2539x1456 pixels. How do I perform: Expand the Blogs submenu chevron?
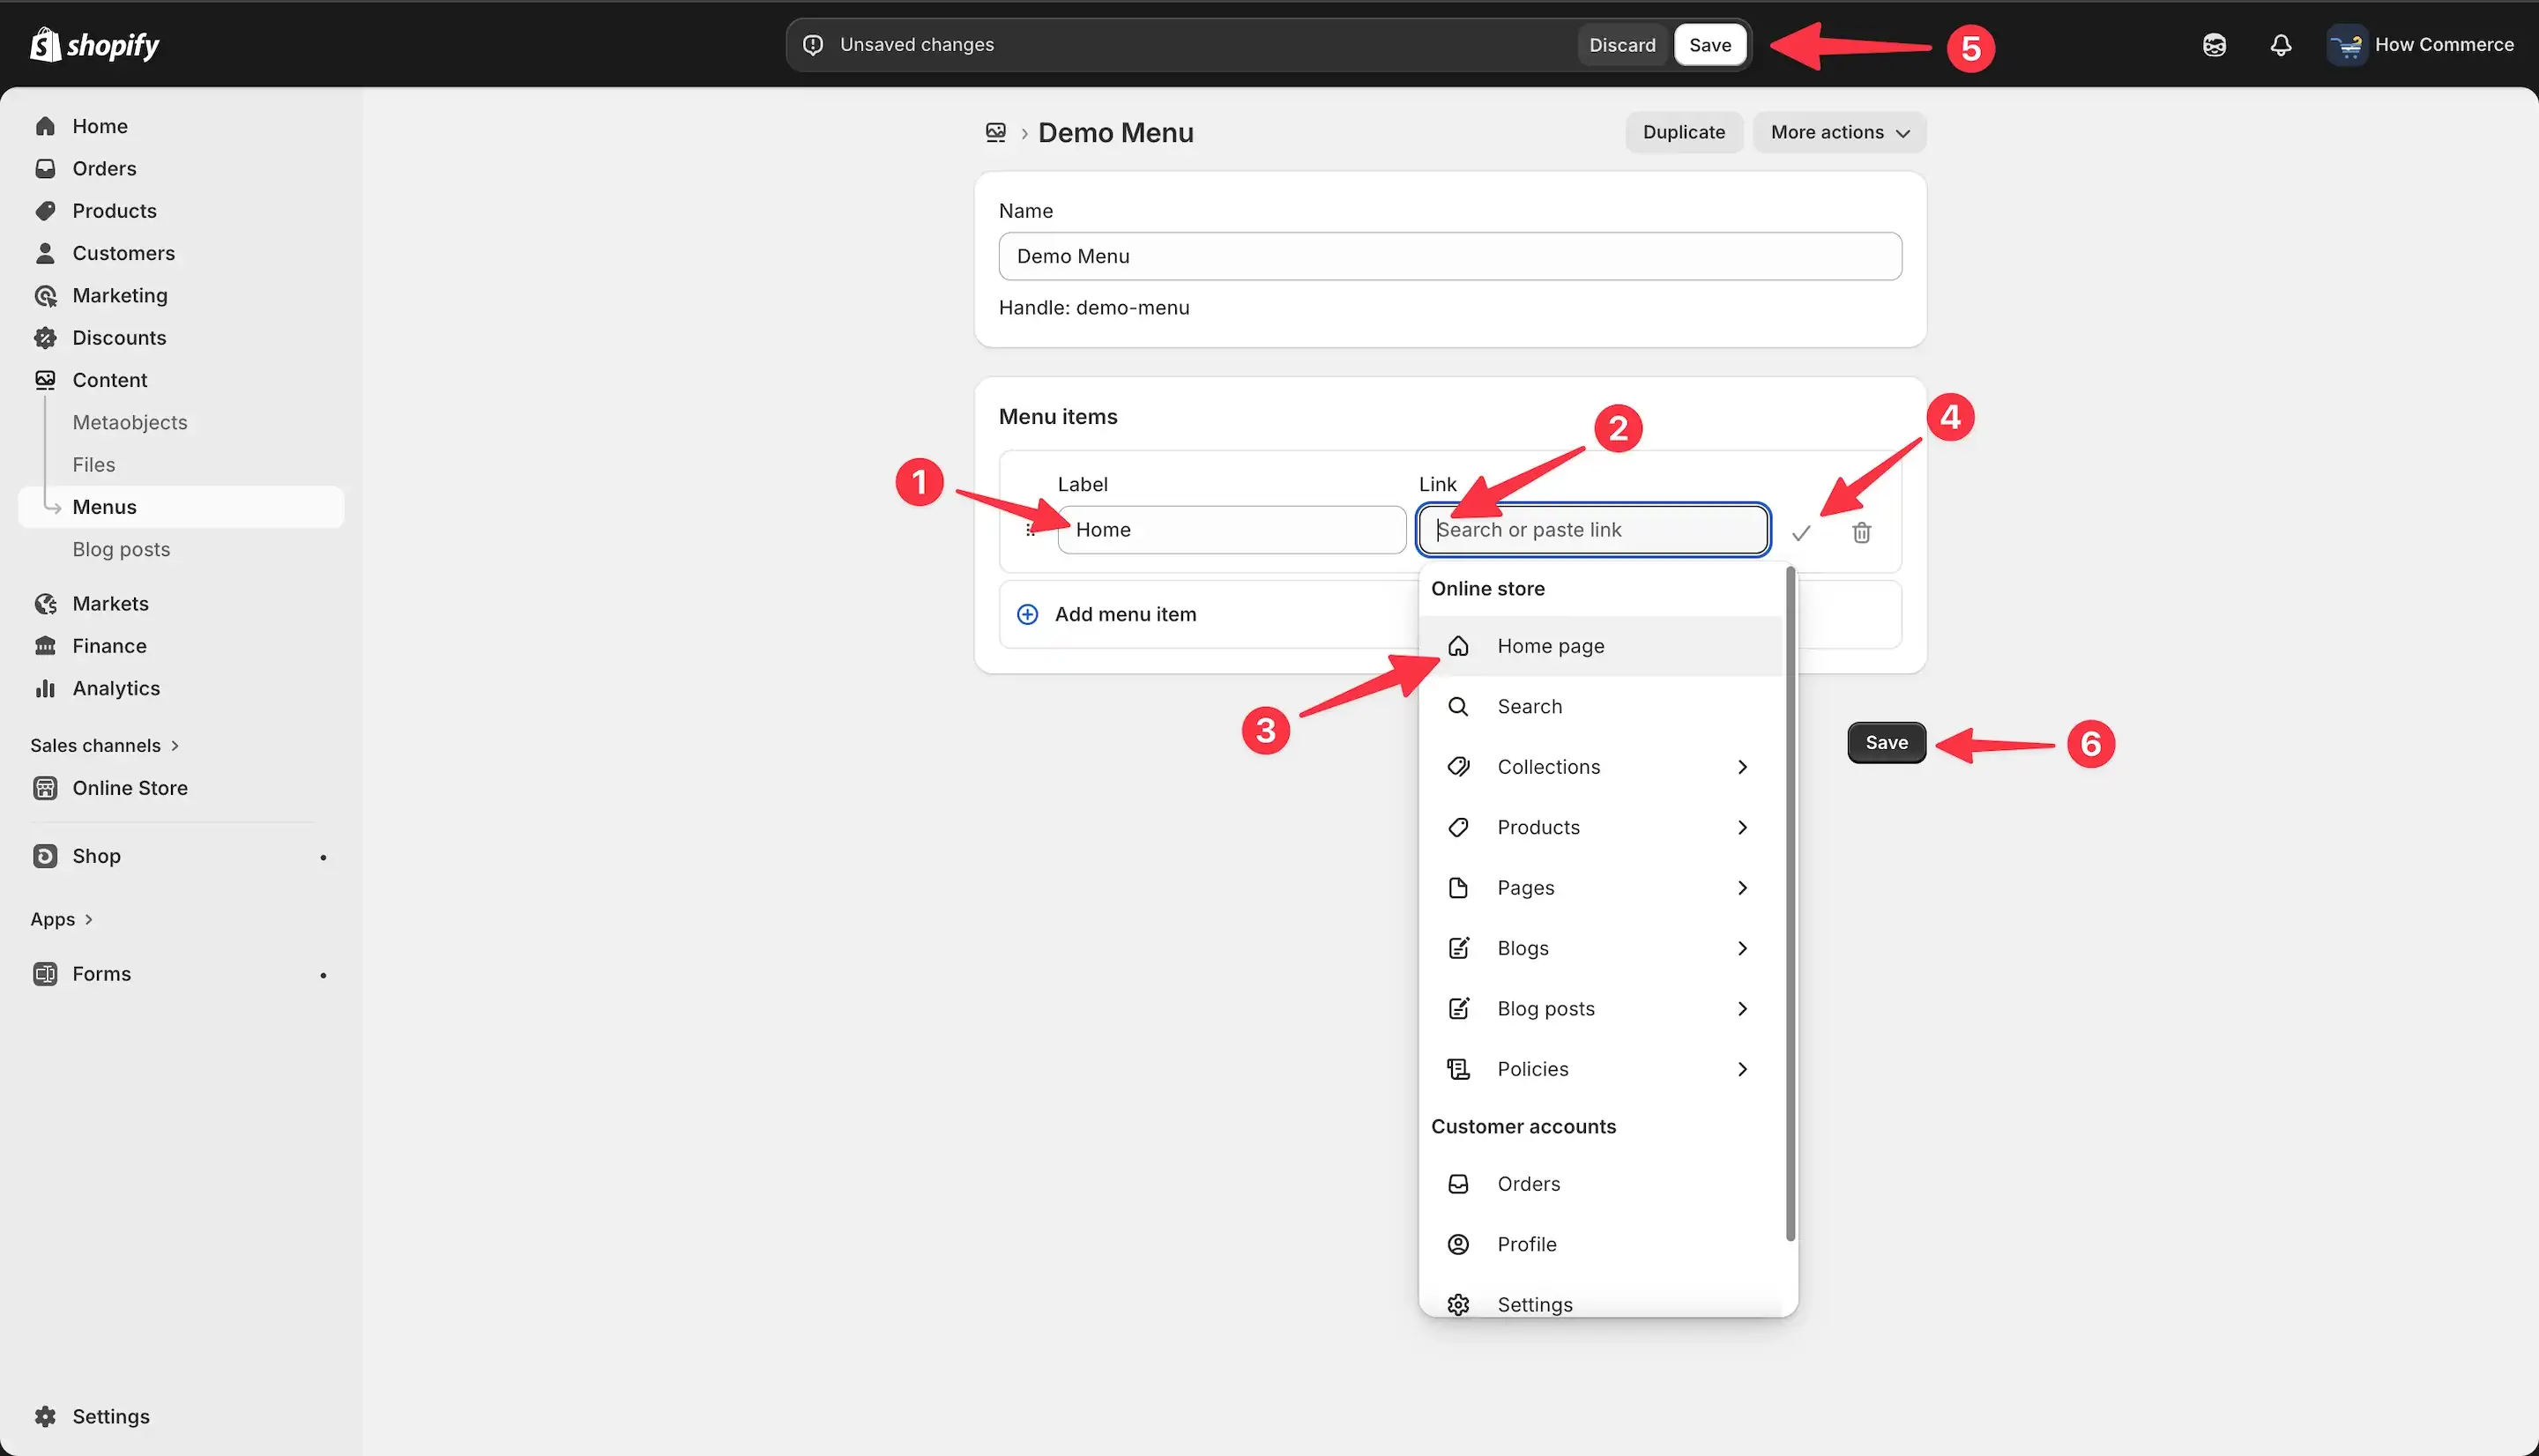pos(1742,948)
